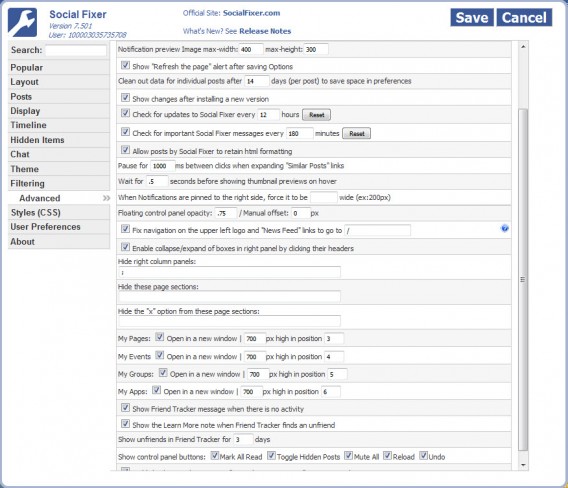The image size is (568, 488).
Task: Open the Release Notes link
Action: coord(265,31)
